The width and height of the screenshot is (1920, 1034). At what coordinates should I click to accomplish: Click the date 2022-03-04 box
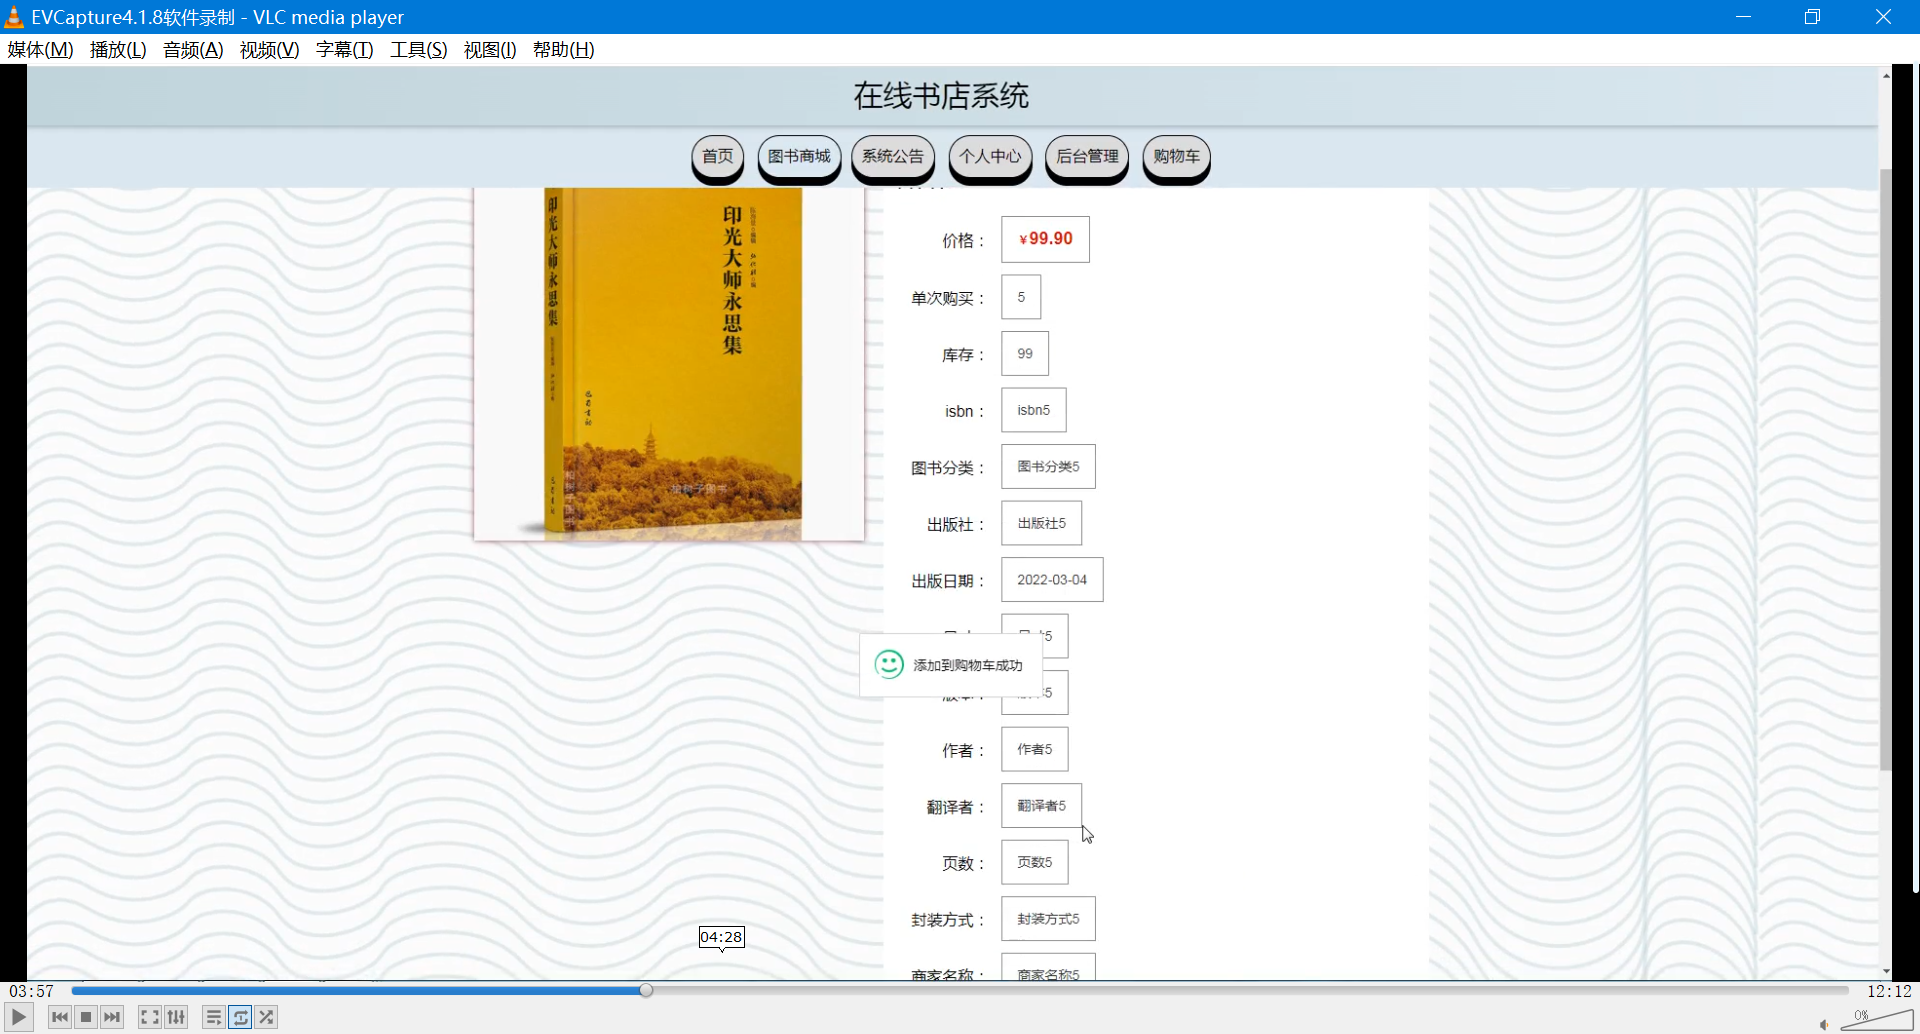[x=1052, y=580]
